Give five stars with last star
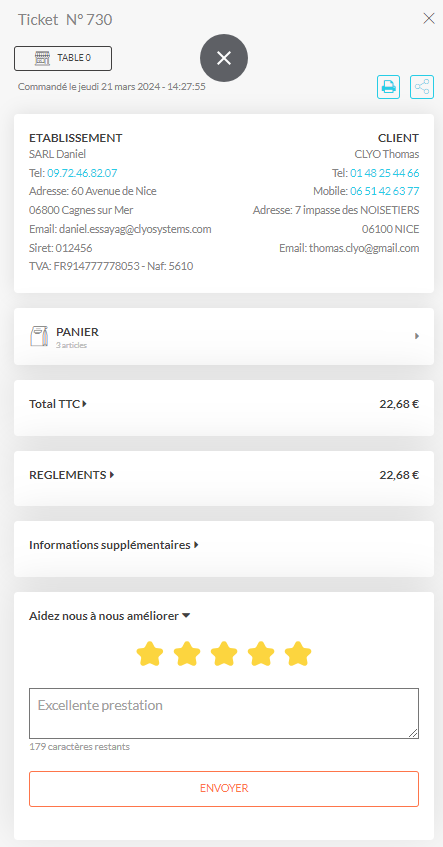Screen dimensions: 443x847 [x=298, y=654]
